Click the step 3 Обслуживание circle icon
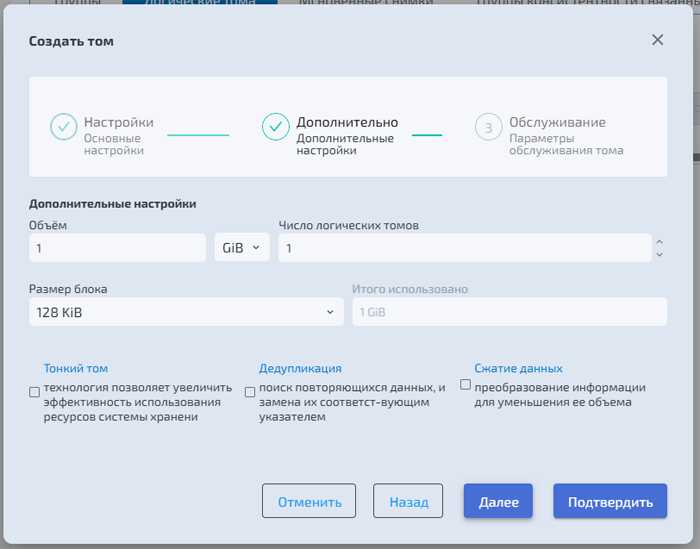 click(488, 127)
